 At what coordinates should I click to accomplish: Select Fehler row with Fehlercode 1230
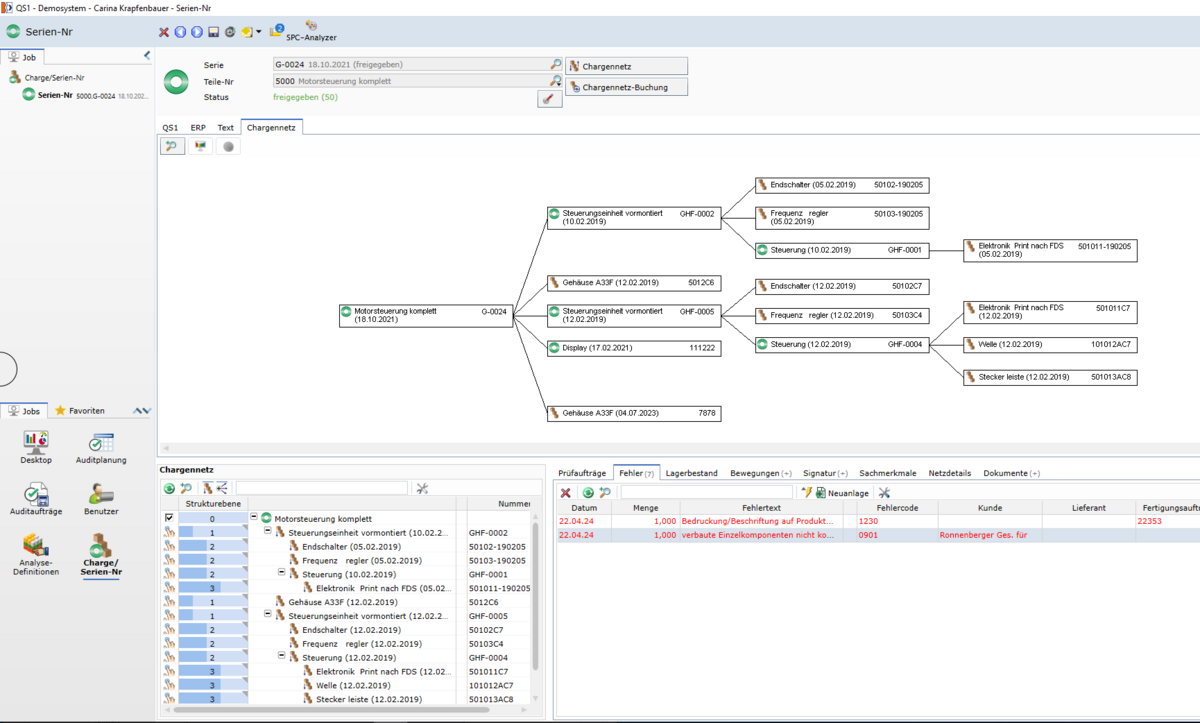click(878, 521)
